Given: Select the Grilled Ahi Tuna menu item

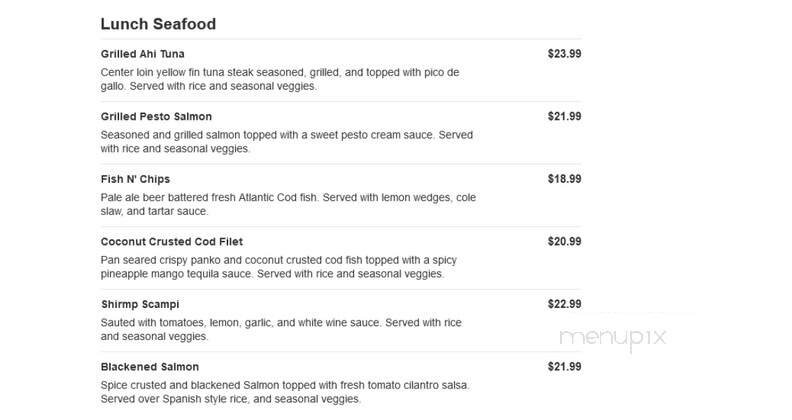Looking at the screenshot, I should 143,54.
